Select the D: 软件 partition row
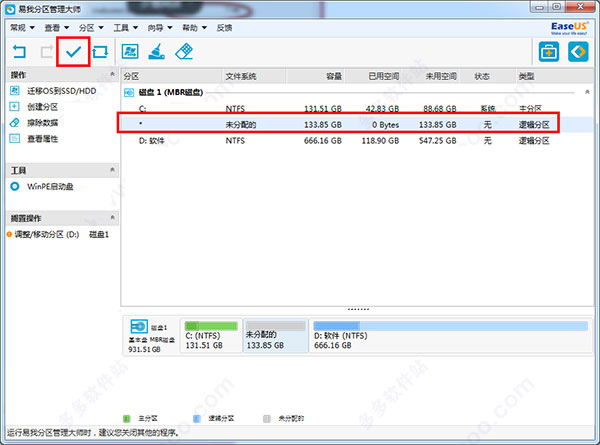Viewport: 600px width, 445px height. (x=357, y=140)
